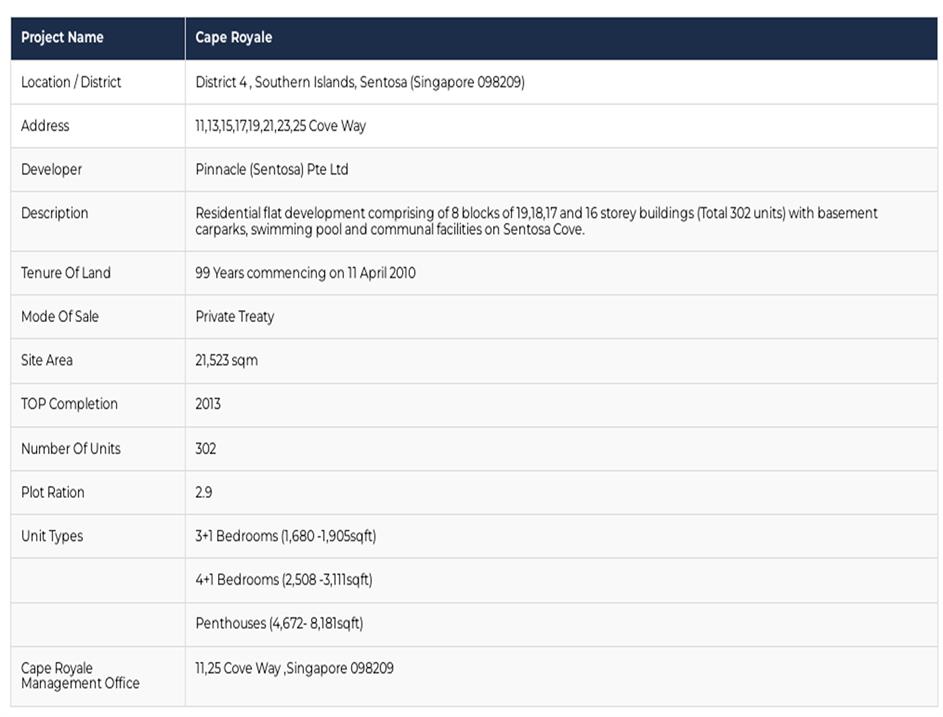Click the 'Cape Royale' header title

[x=234, y=38]
